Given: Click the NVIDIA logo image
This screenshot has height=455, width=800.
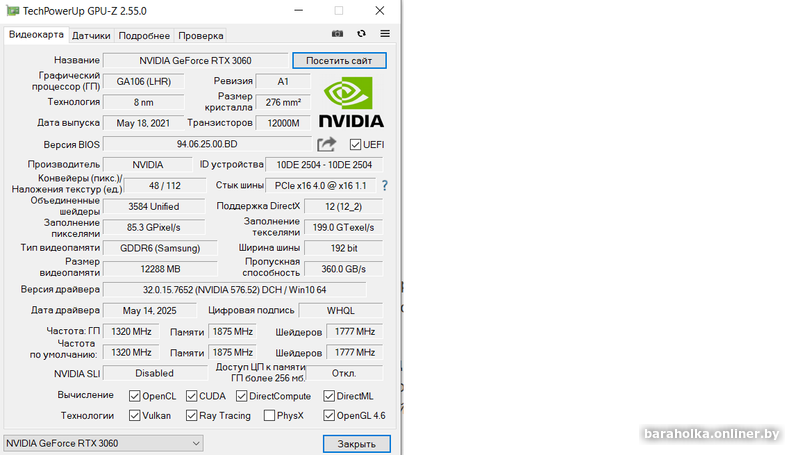Looking at the screenshot, I should [x=351, y=102].
